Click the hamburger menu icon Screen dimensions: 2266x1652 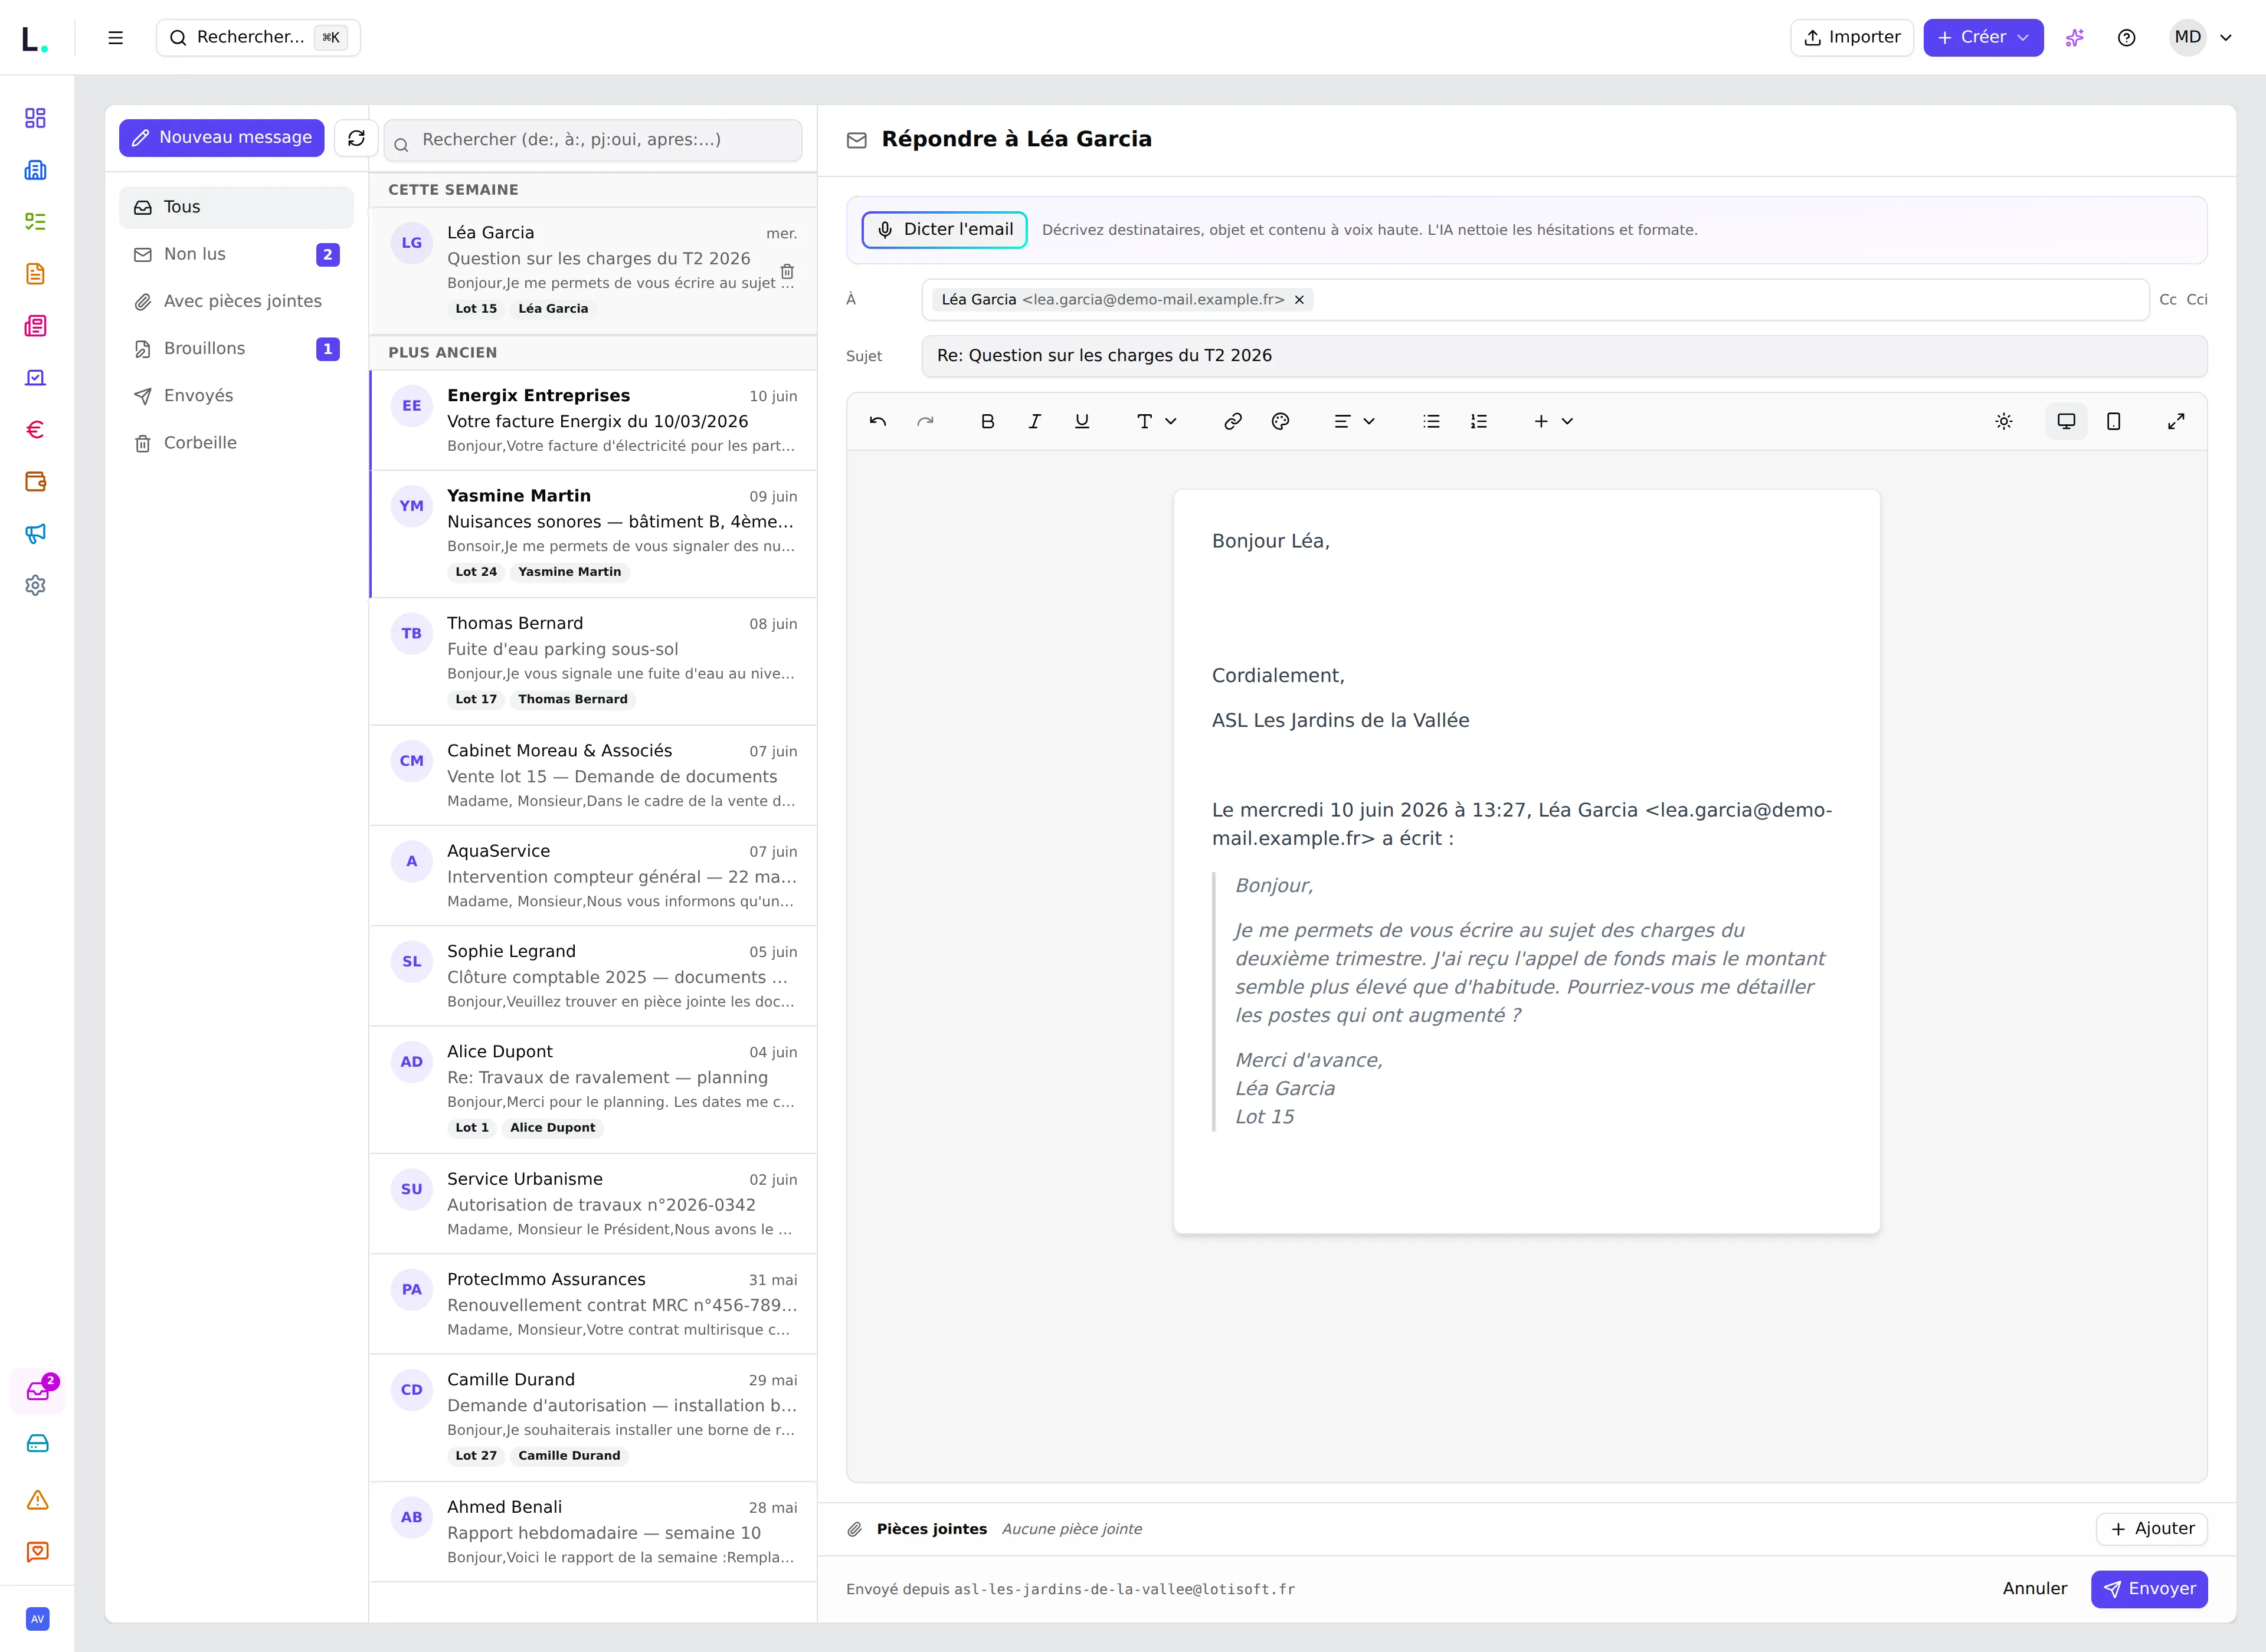click(116, 38)
